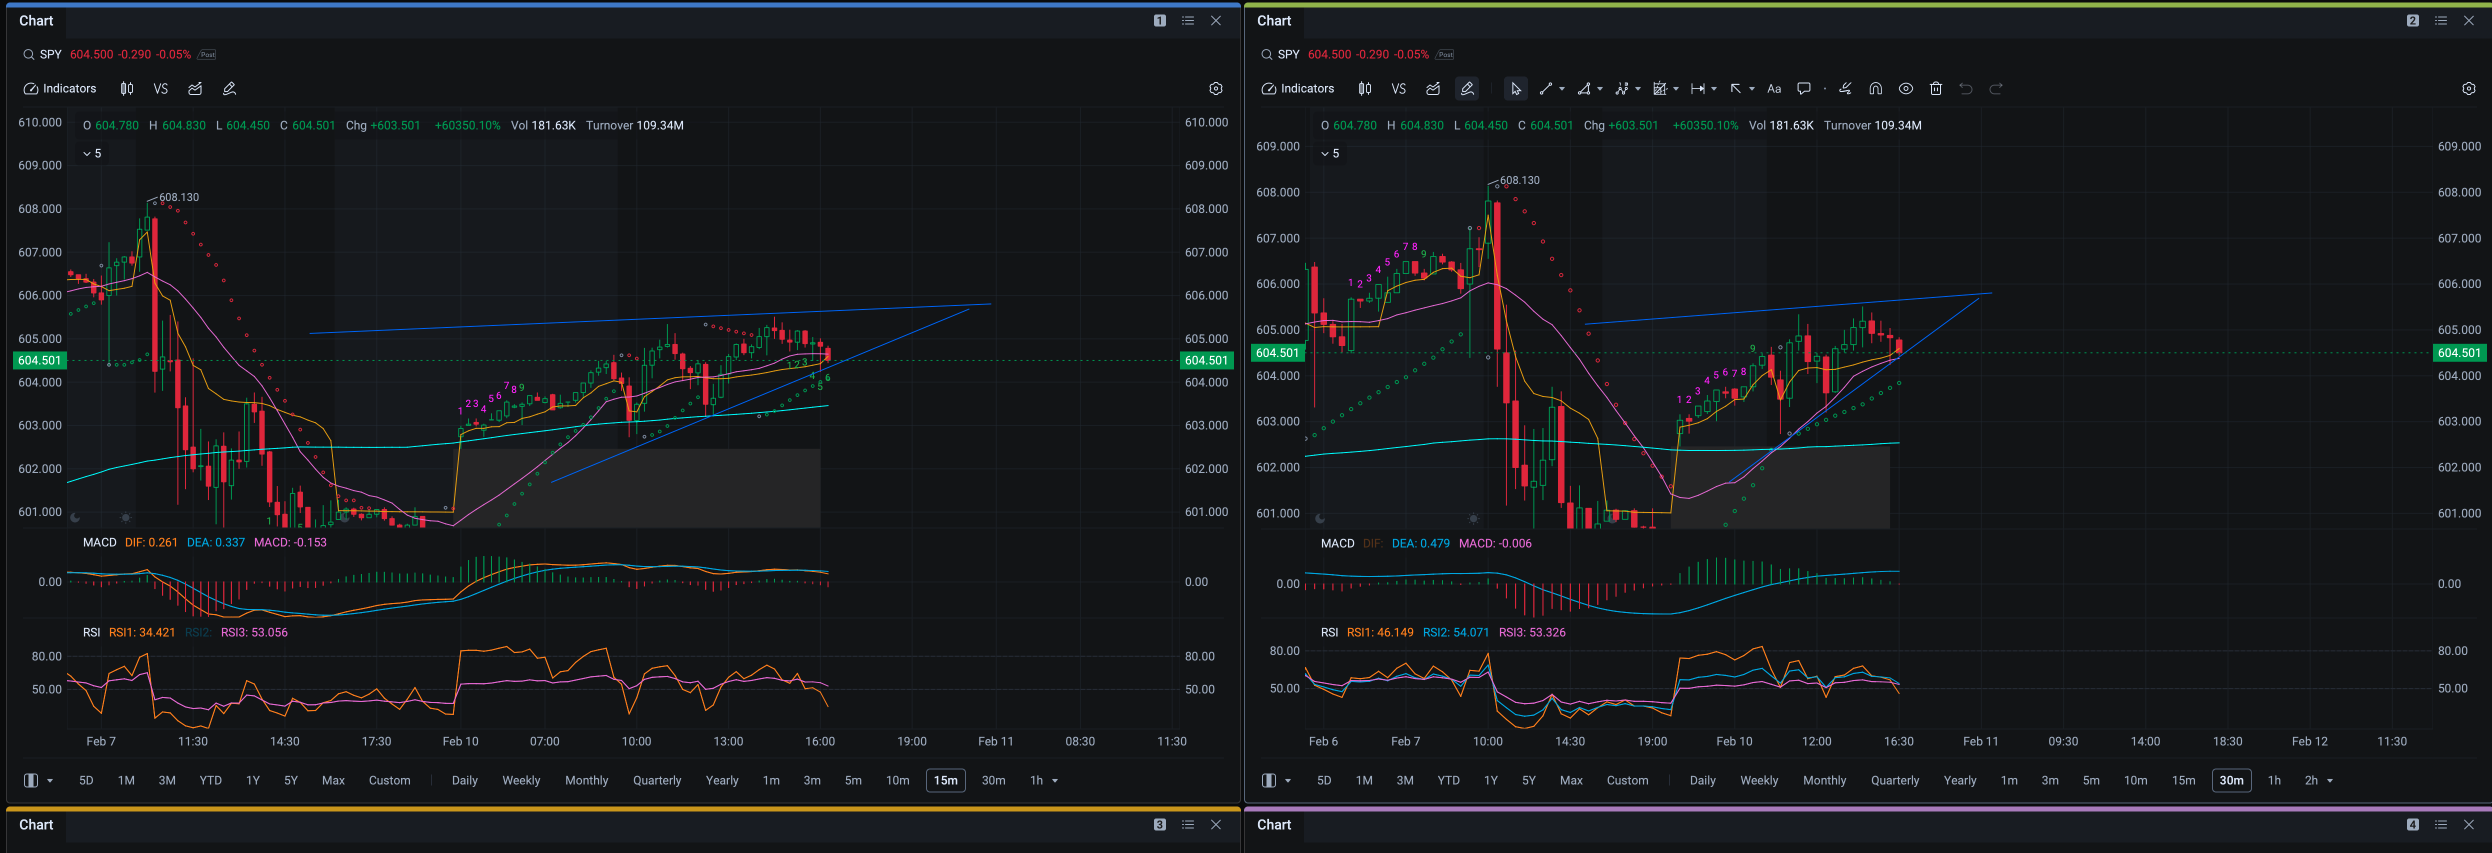Expand the wave pattern dropdown arrow
Image resolution: width=2492 pixels, height=853 pixels.
[1638, 89]
